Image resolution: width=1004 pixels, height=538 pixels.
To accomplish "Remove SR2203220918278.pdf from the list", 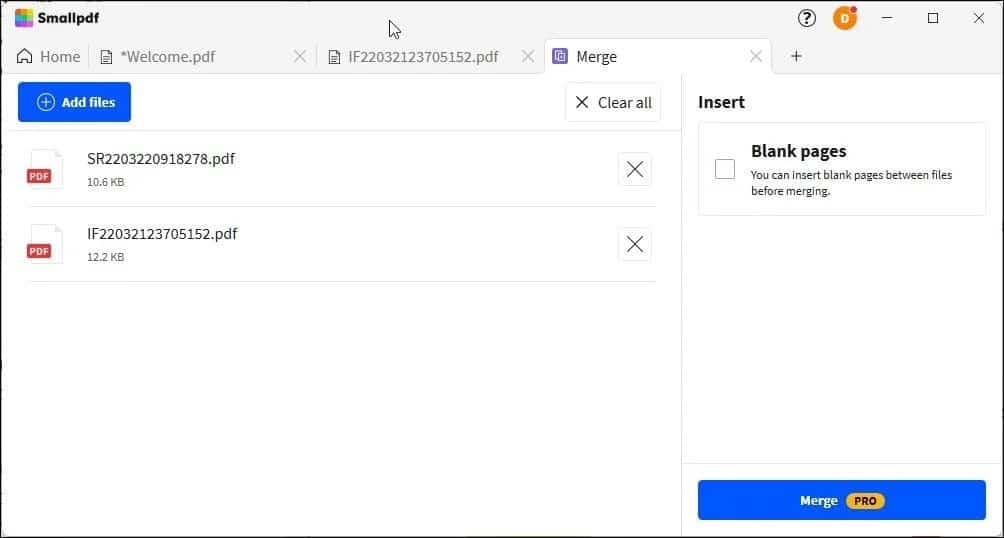I will coord(635,170).
